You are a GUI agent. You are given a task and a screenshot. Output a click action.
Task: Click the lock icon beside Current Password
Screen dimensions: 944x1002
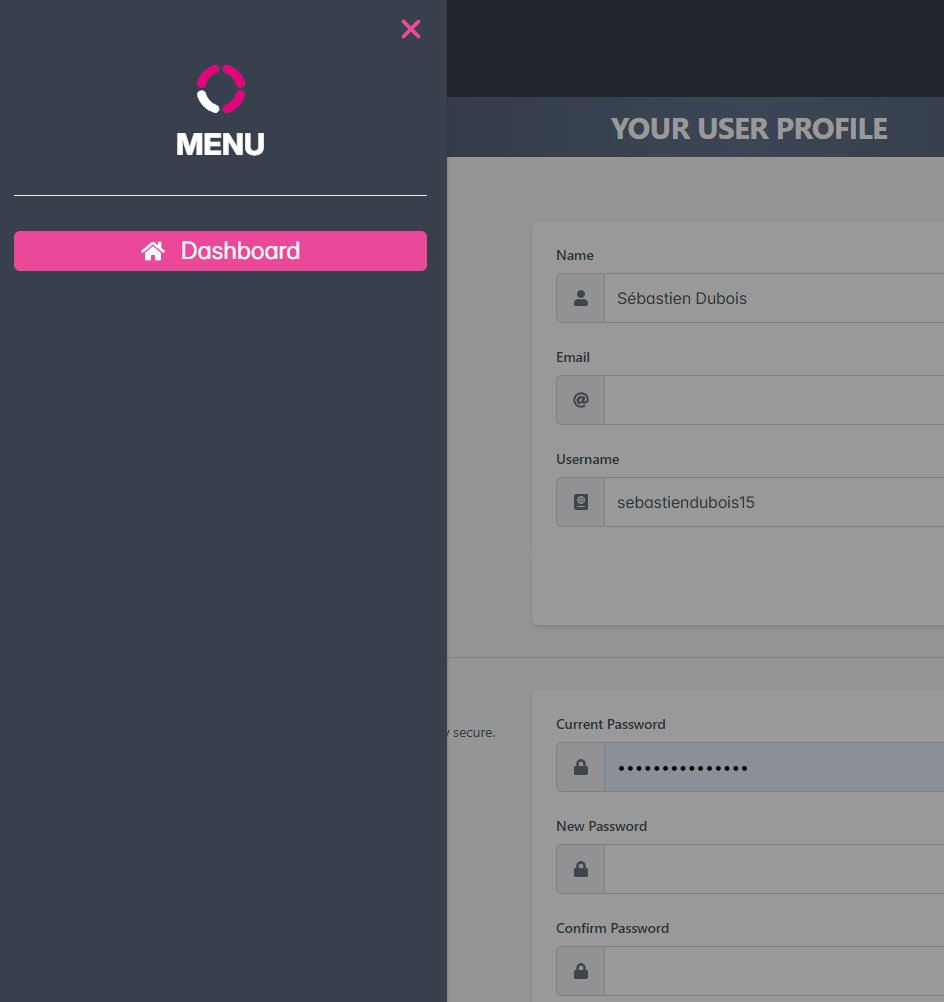click(x=581, y=767)
